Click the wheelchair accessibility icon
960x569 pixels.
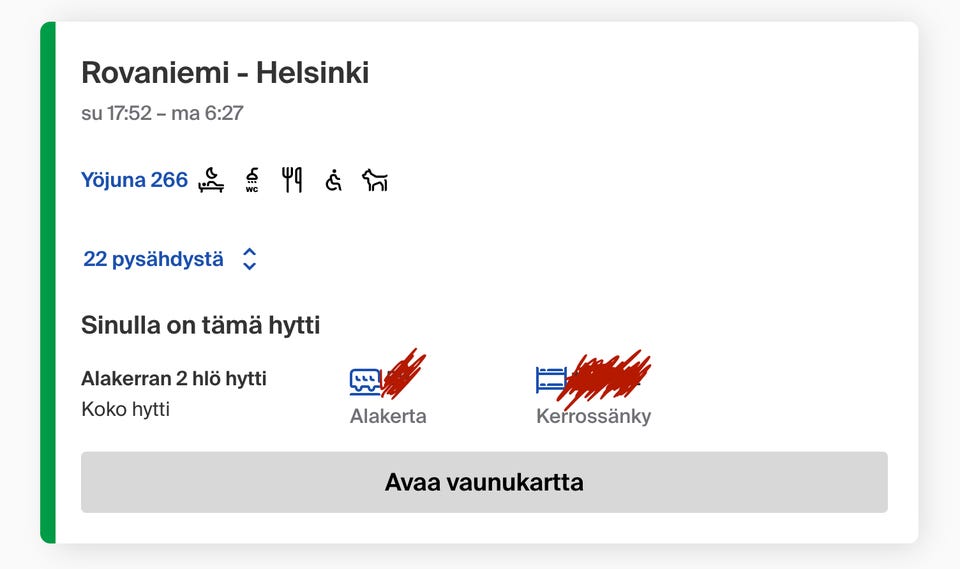(x=334, y=180)
